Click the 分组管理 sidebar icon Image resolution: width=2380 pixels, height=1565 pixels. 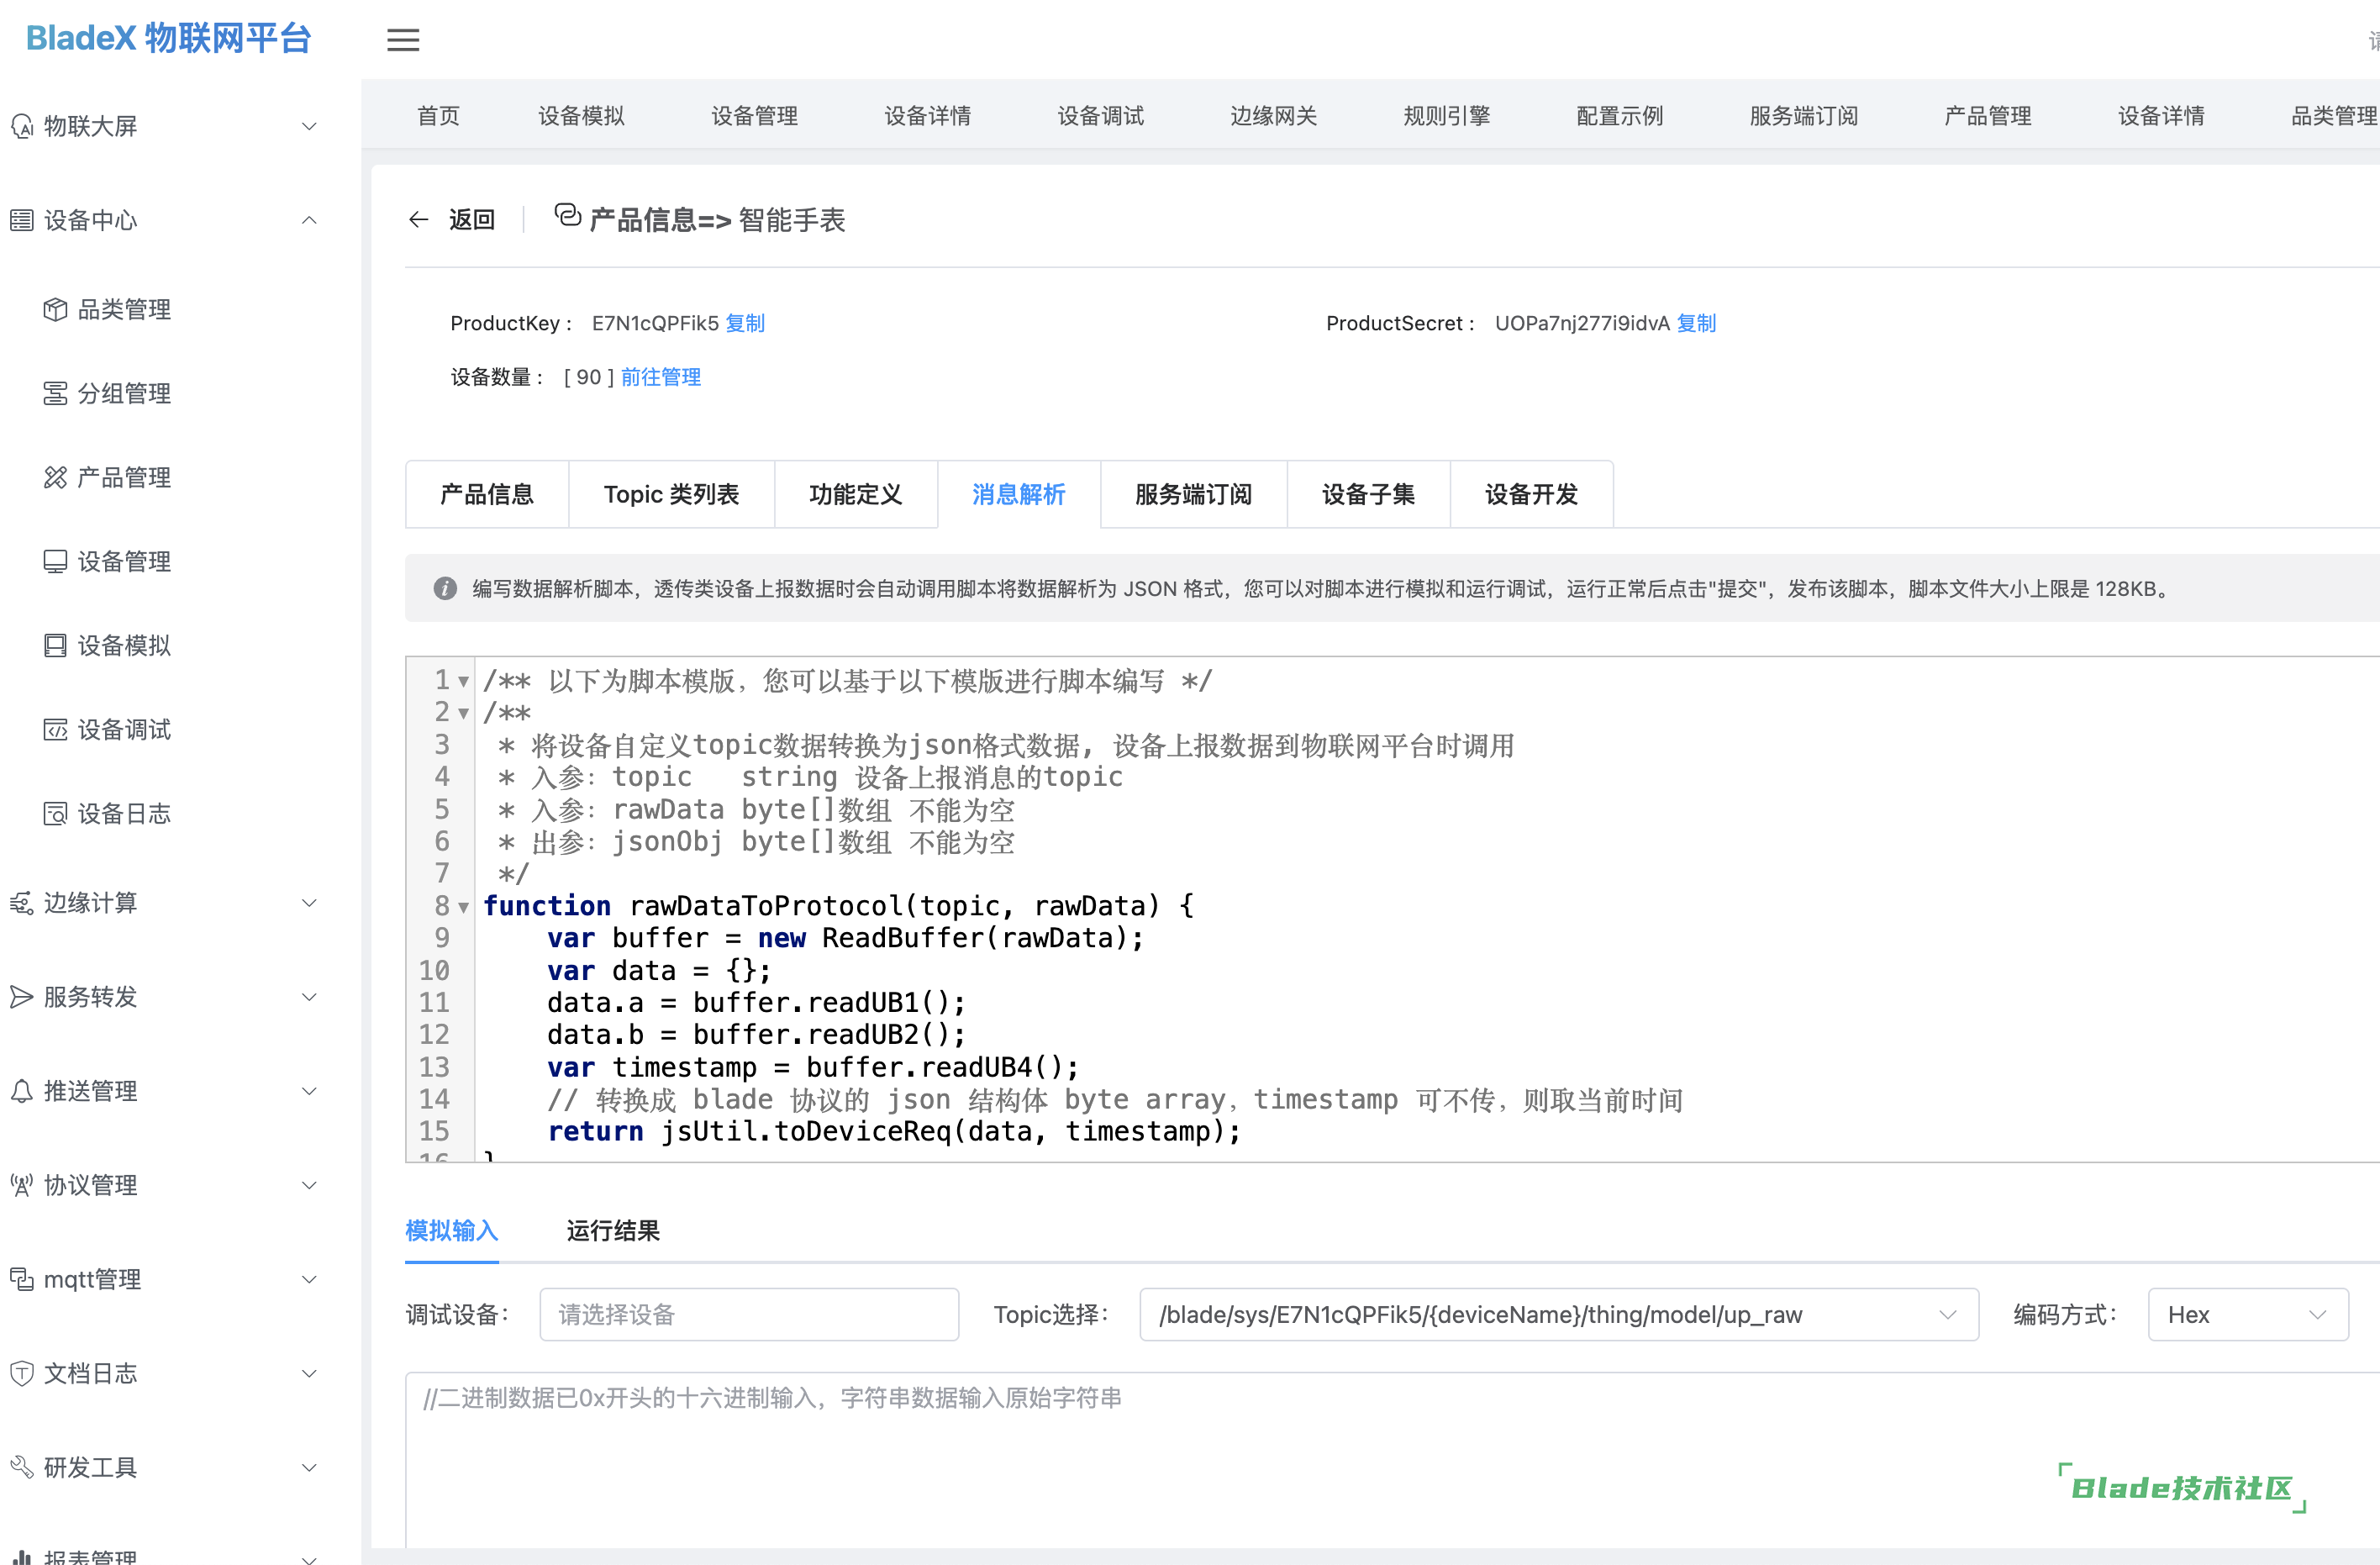(x=55, y=394)
